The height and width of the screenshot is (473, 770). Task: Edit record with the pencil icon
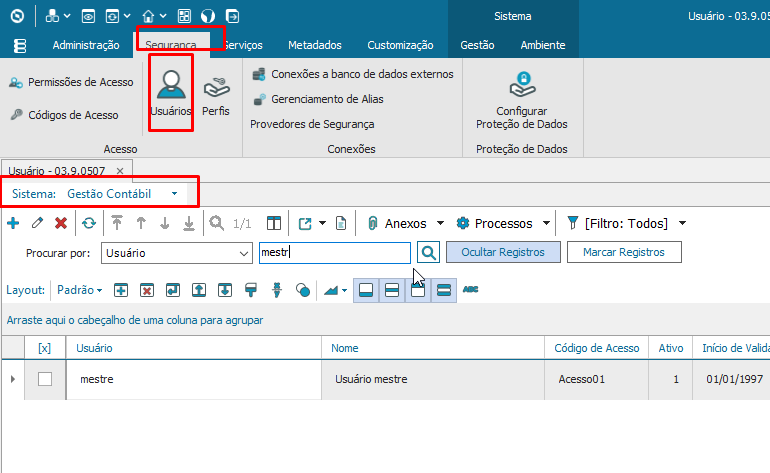pyautogui.click(x=37, y=223)
